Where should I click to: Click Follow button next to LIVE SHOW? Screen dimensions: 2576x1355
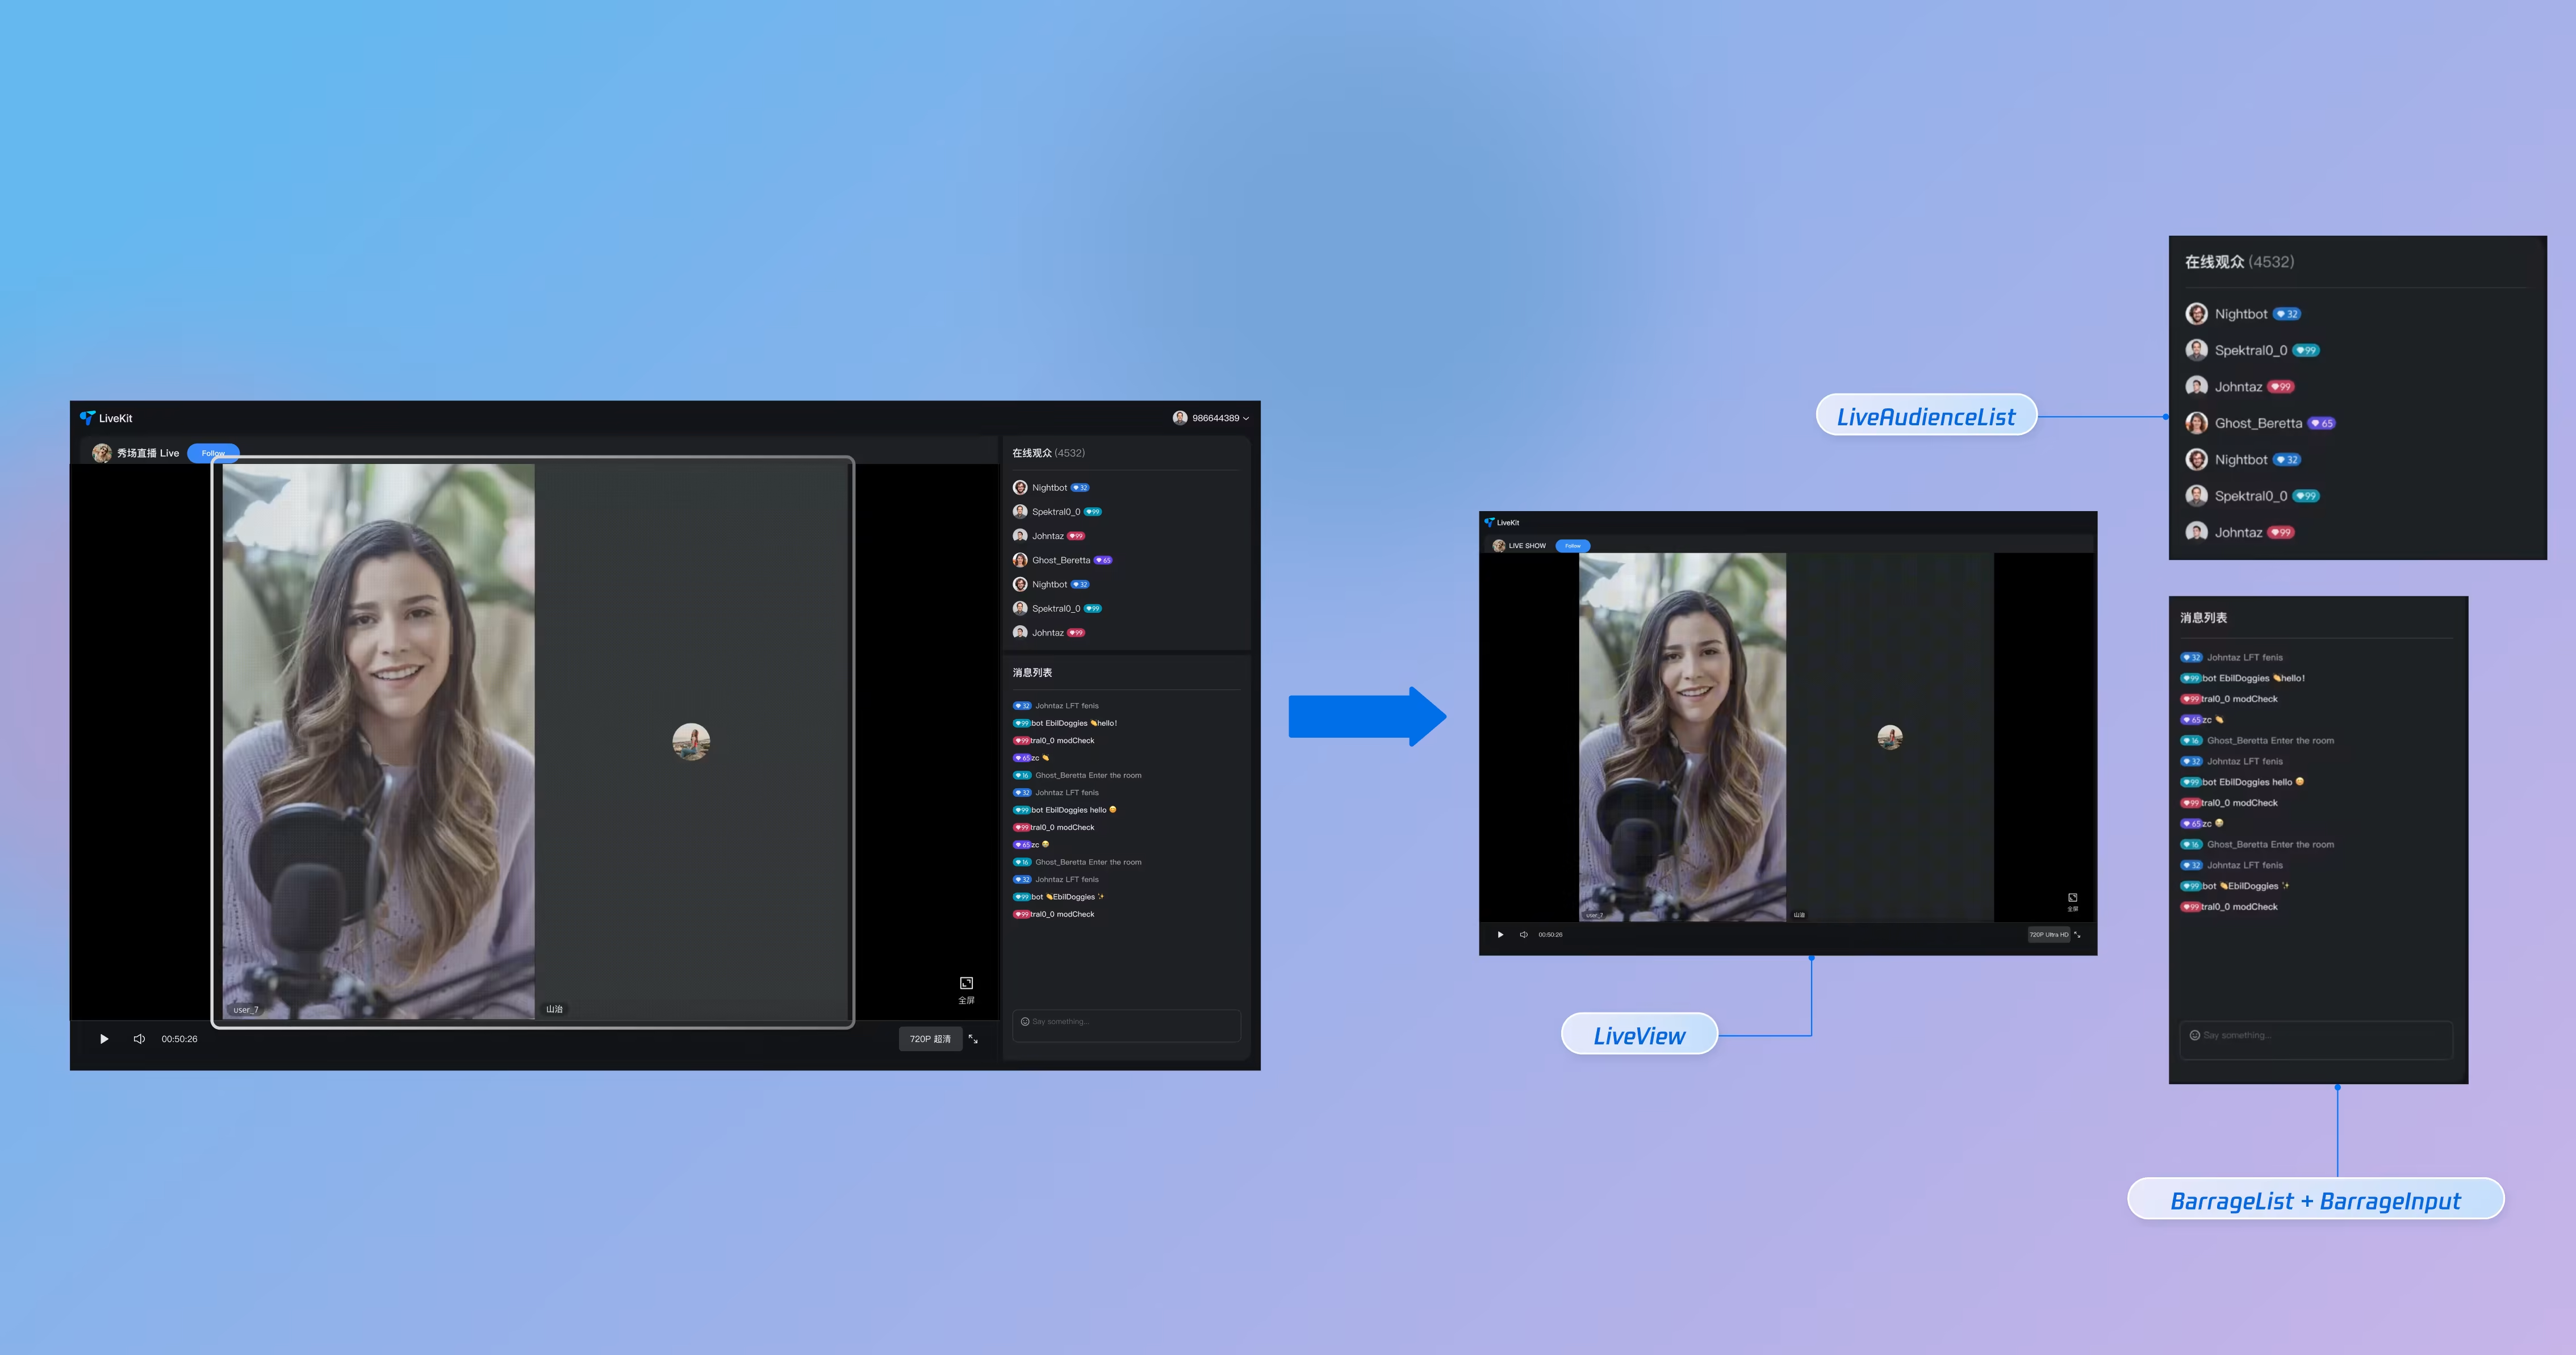pyautogui.click(x=1572, y=546)
